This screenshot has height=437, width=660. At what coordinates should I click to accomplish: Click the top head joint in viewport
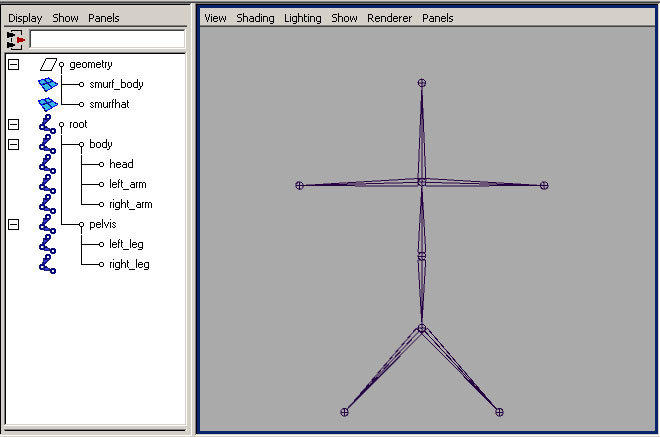coord(422,83)
